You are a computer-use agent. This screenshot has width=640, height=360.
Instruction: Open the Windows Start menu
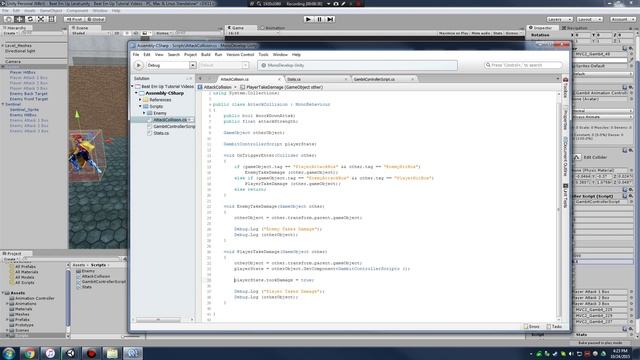[9, 353]
